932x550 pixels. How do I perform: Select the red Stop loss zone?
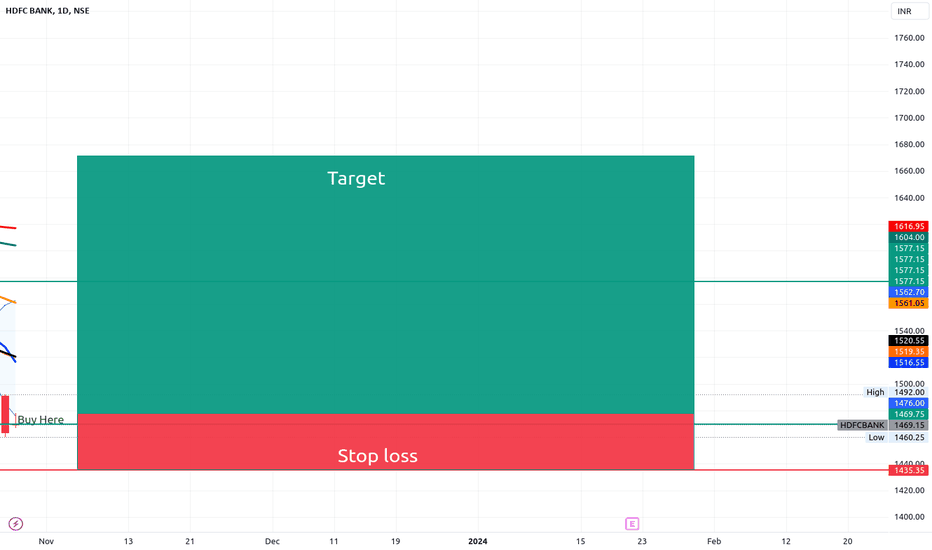385,443
